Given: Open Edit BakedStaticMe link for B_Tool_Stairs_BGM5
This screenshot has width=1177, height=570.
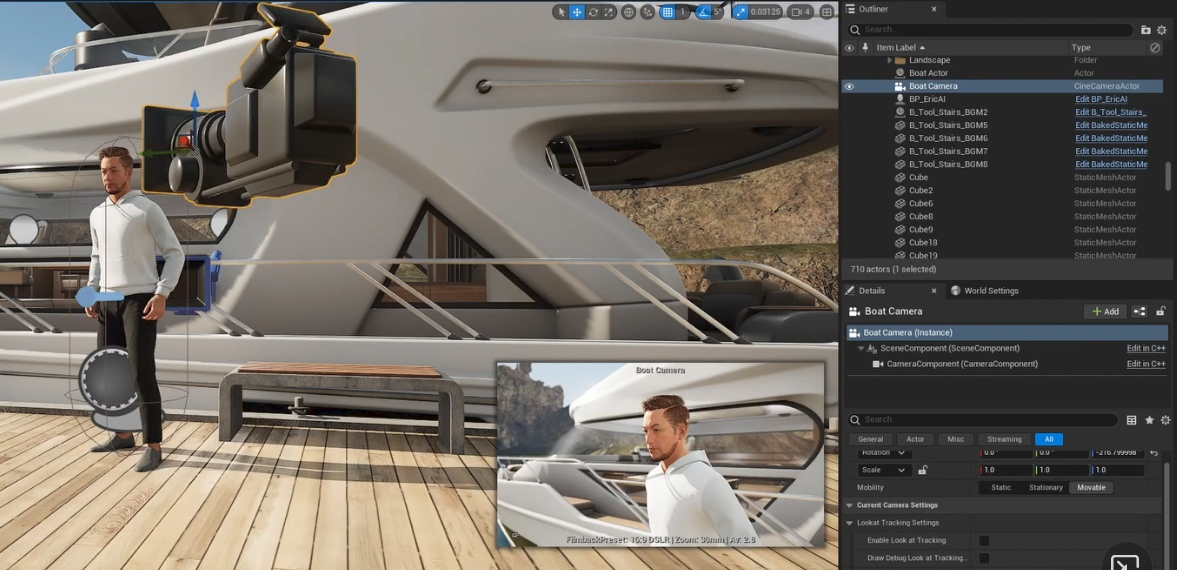Looking at the screenshot, I should [1111, 125].
